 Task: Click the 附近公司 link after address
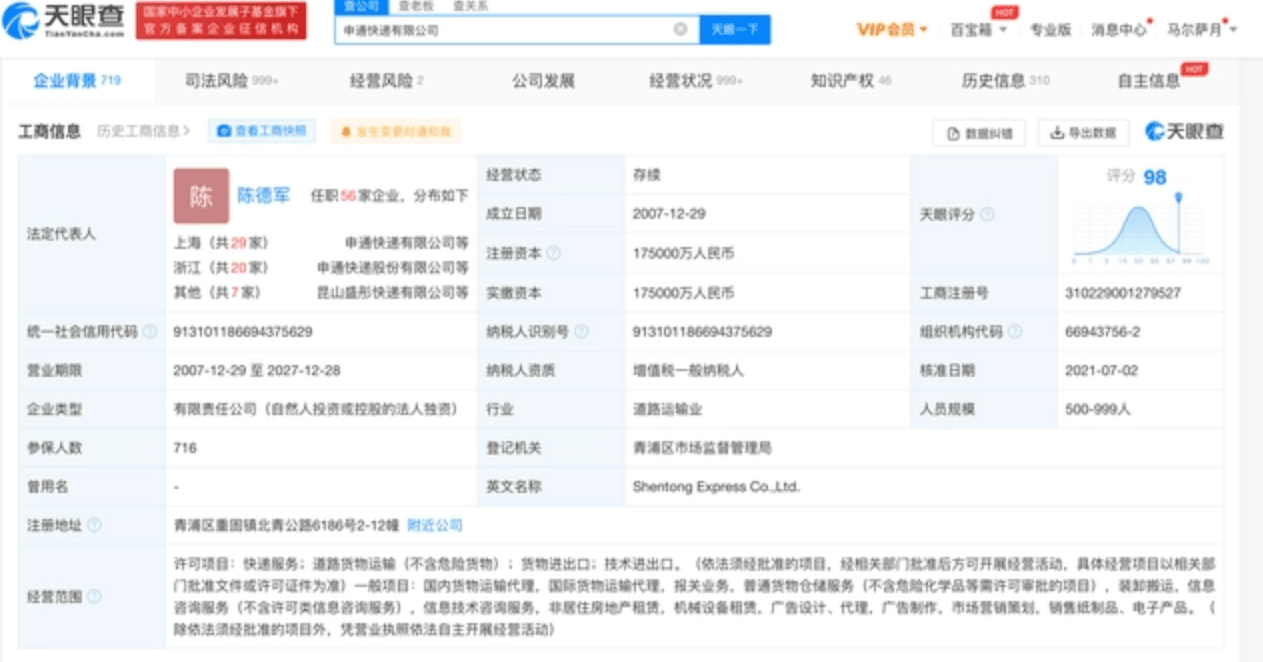click(x=435, y=525)
